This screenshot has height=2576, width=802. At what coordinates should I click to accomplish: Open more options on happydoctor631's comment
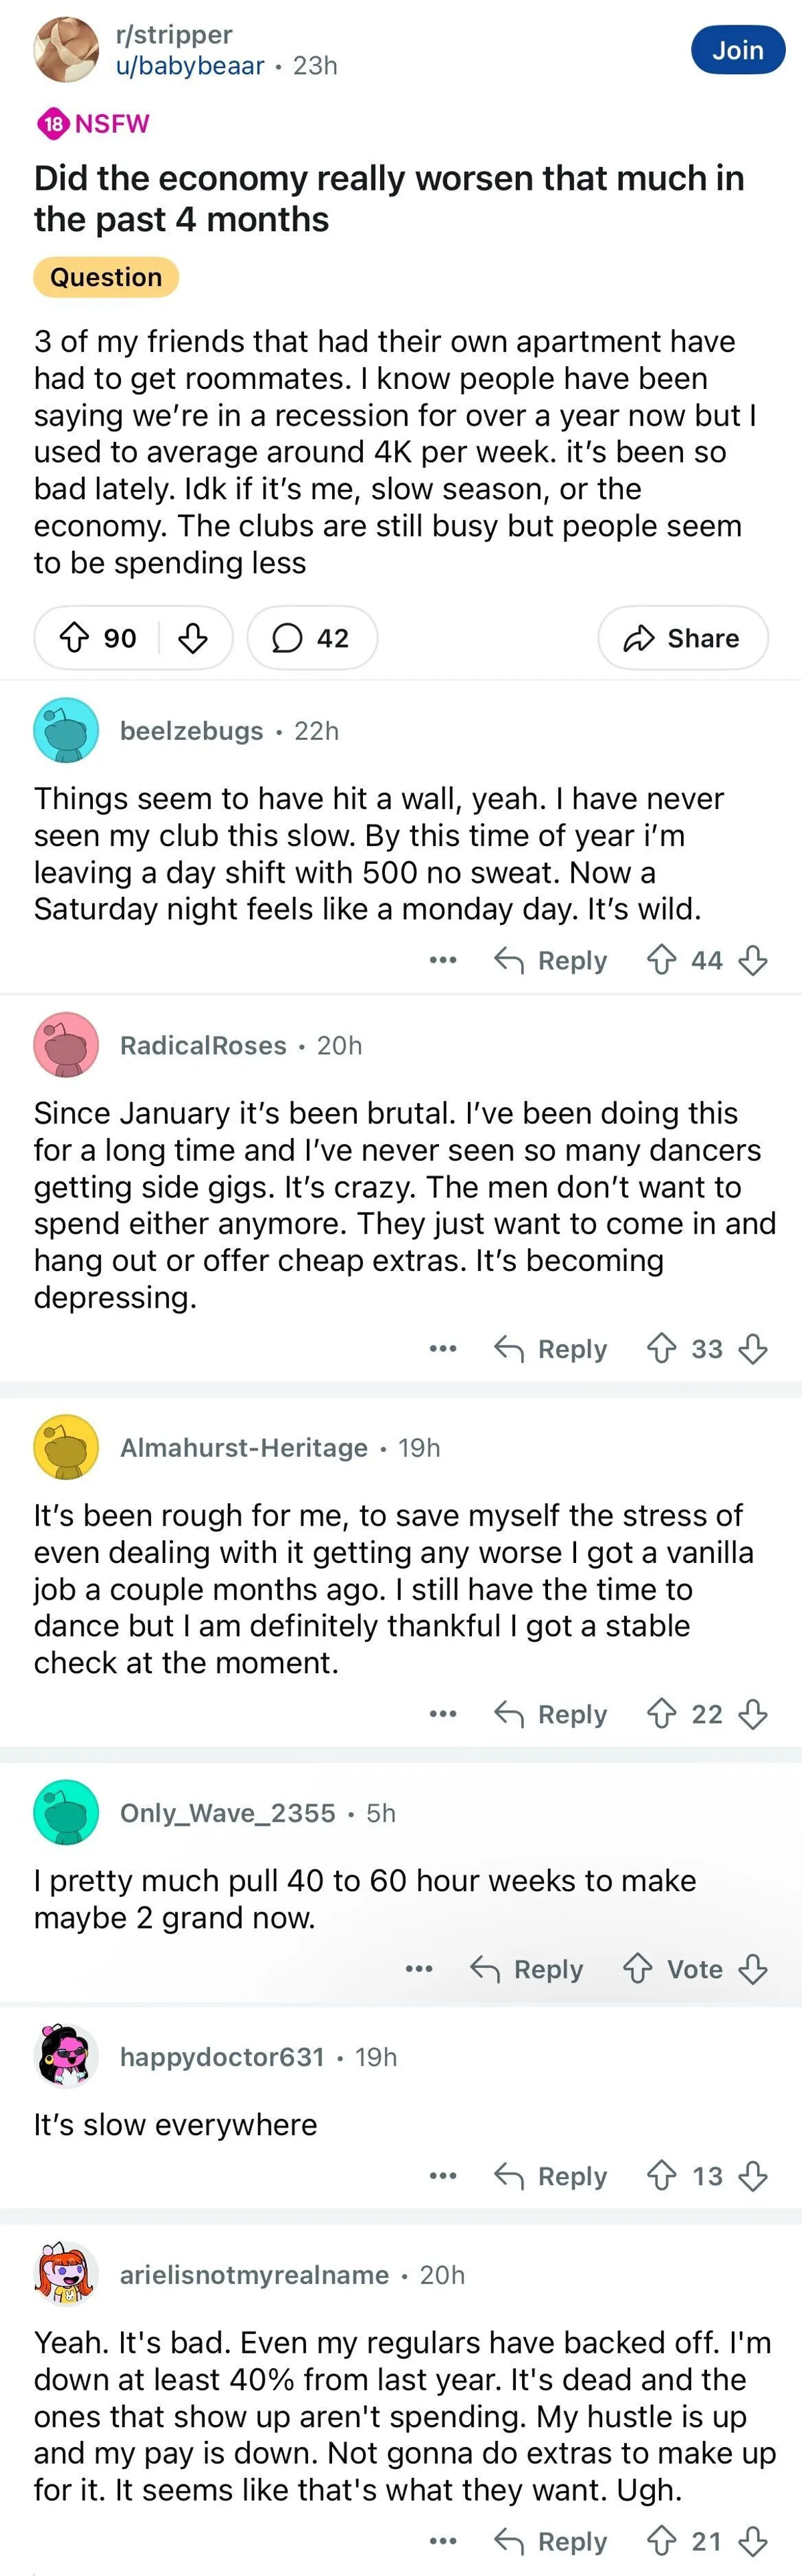(x=442, y=2176)
